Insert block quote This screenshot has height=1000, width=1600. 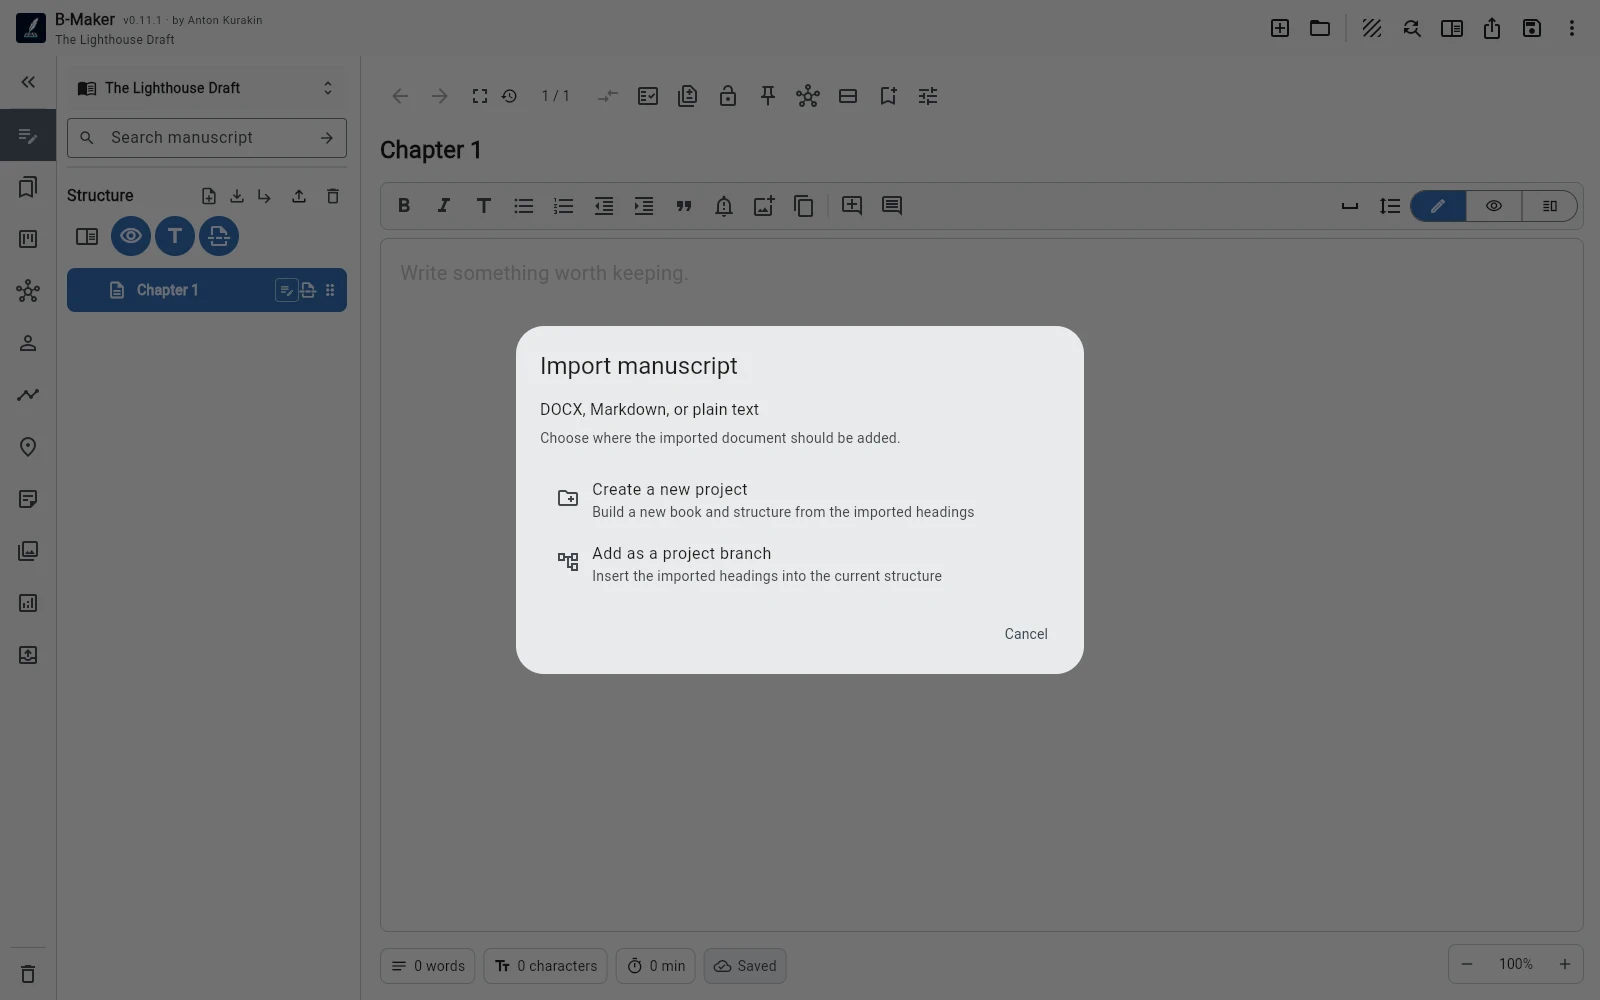[684, 206]
